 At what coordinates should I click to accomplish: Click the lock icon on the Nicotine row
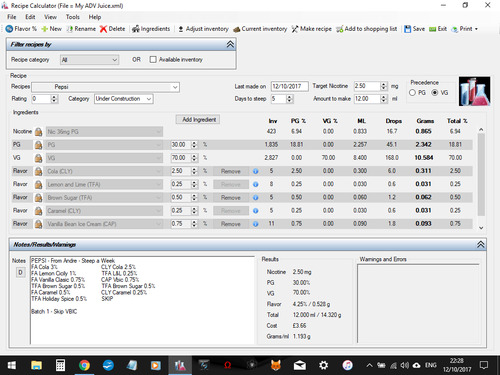tap(38, 132)
